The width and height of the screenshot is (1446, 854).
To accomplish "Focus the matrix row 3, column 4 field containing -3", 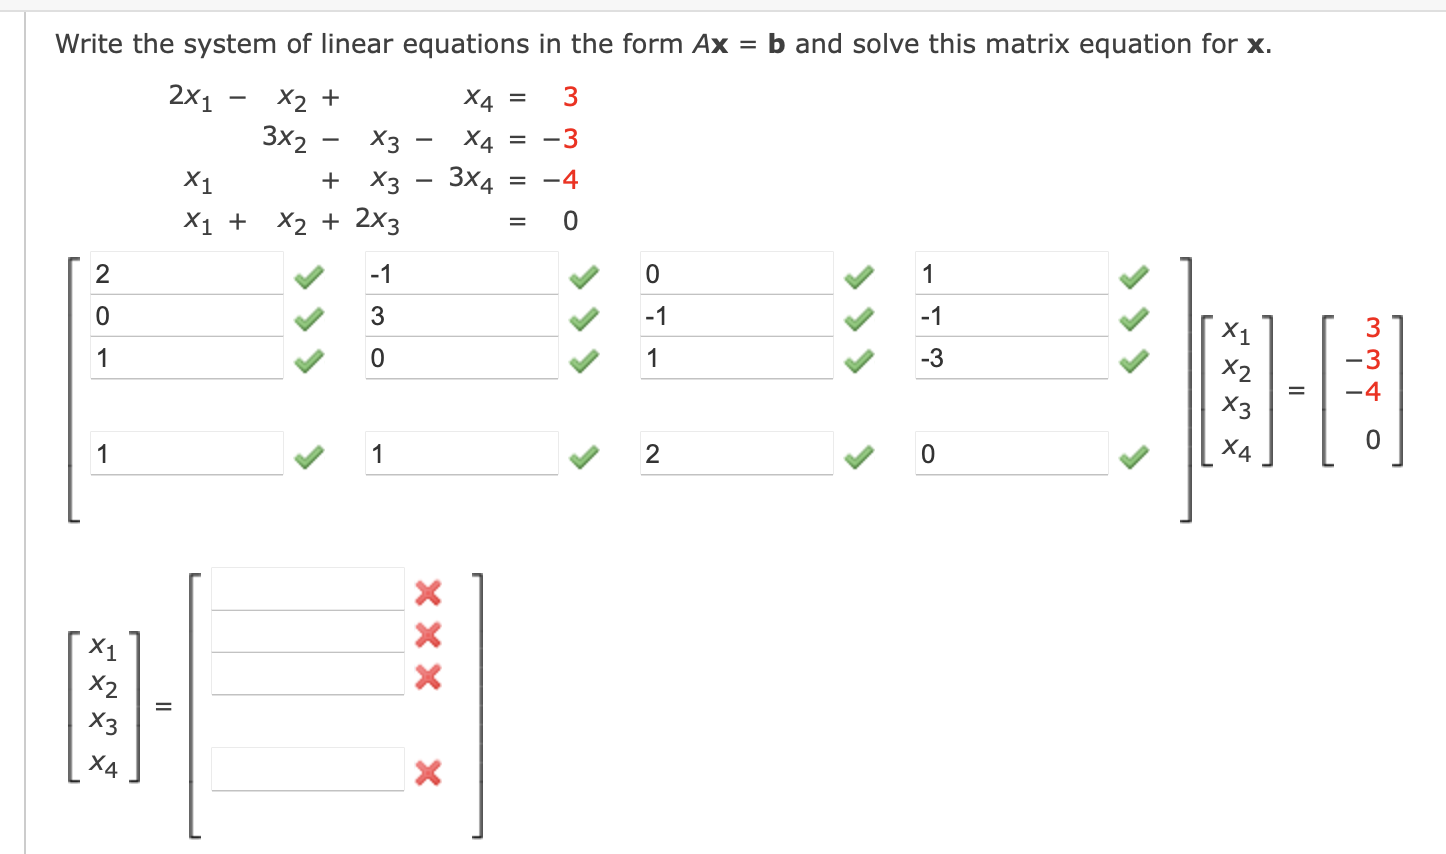I will point(1011,358).
